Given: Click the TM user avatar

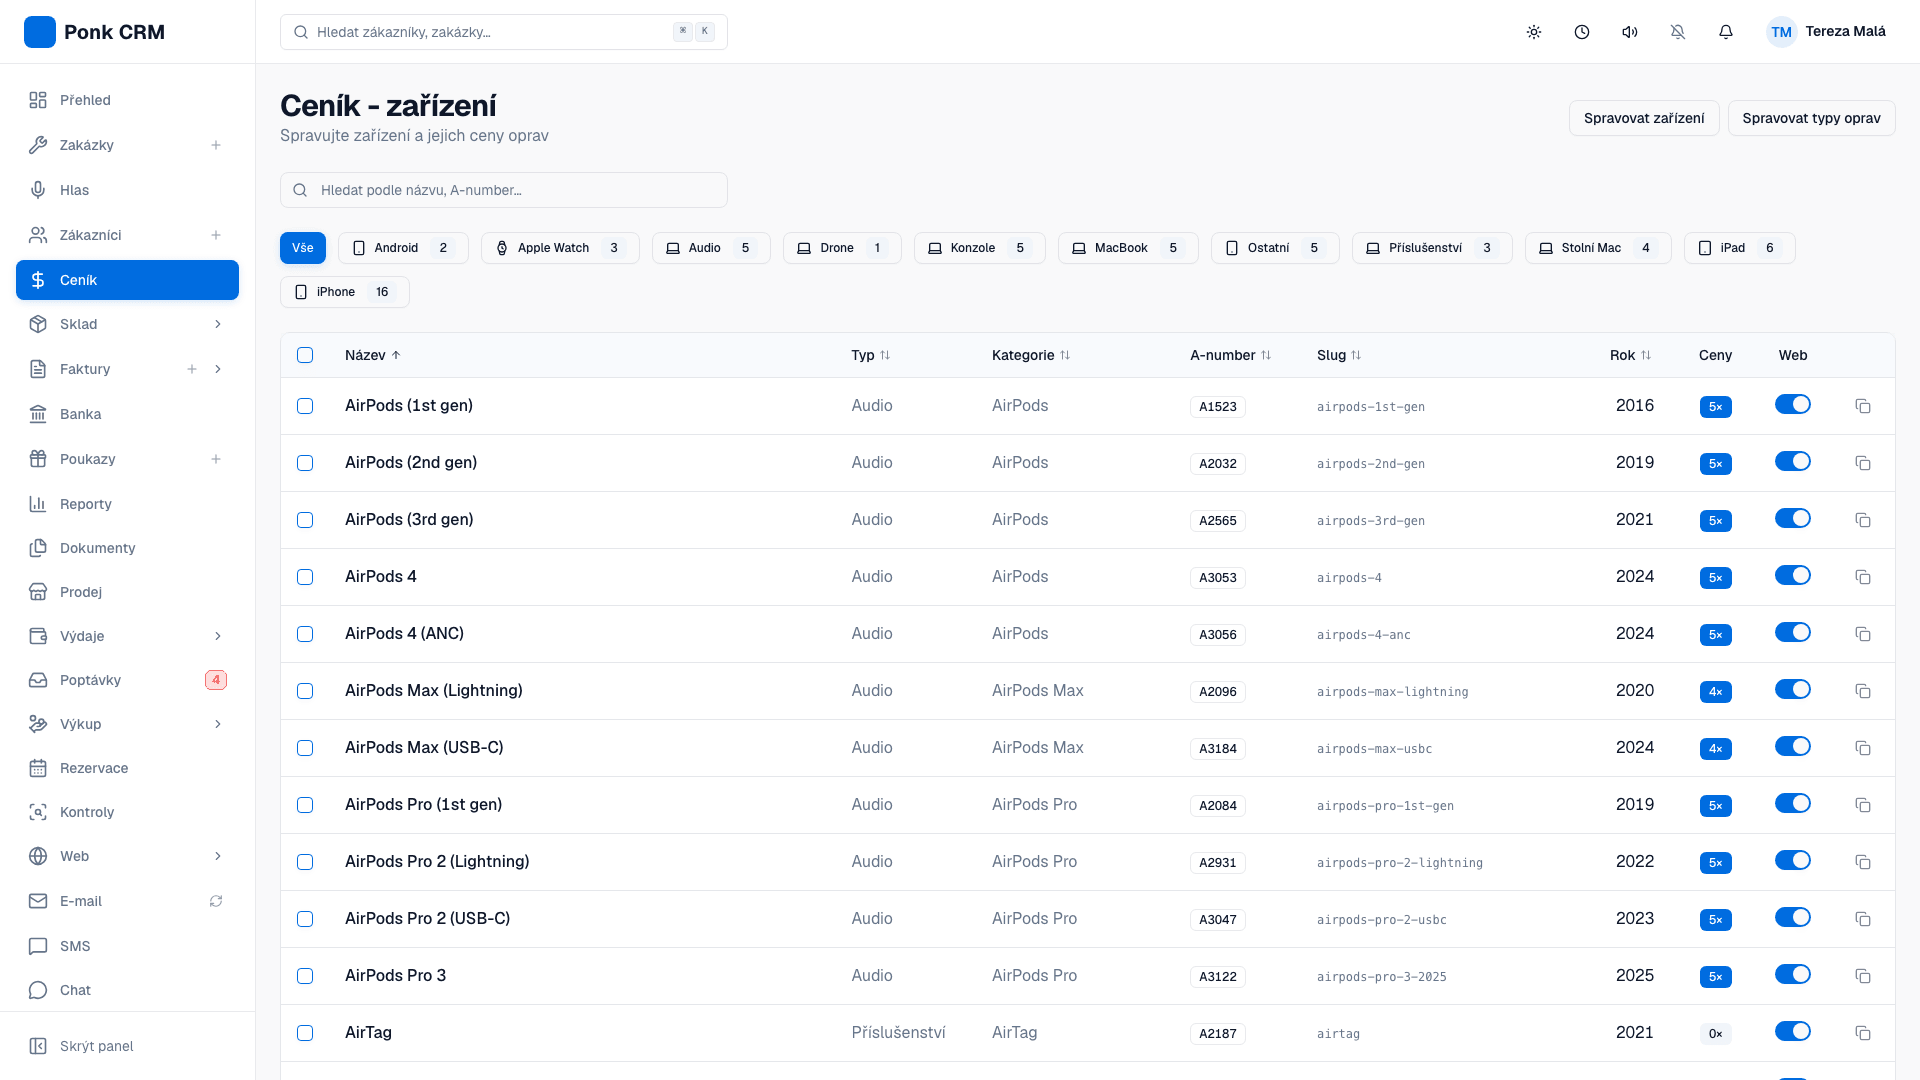Looking at the screenshot, I should tap(1781, 32).
